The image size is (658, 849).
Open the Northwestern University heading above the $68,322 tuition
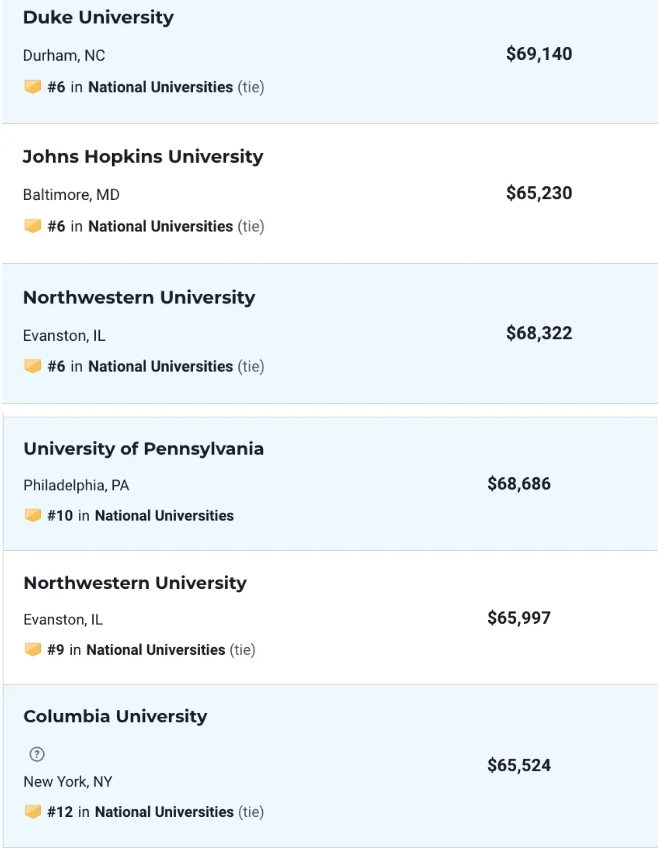click(139, 298)
